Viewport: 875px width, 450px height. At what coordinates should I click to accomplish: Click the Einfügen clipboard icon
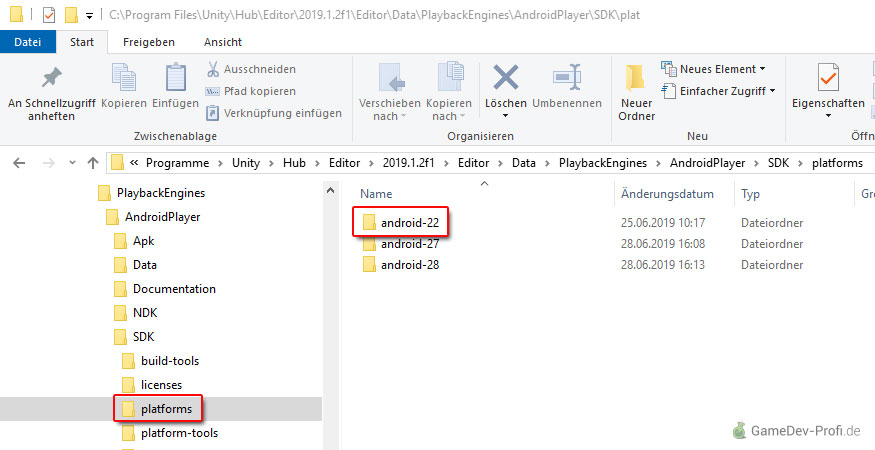click(175, 78)
